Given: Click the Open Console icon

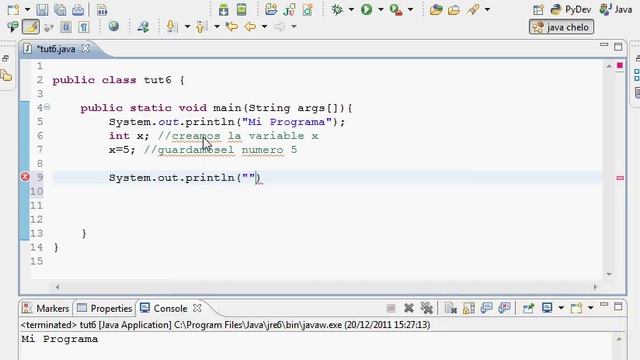Looking at the screenshot, I should tap(576, 308).
